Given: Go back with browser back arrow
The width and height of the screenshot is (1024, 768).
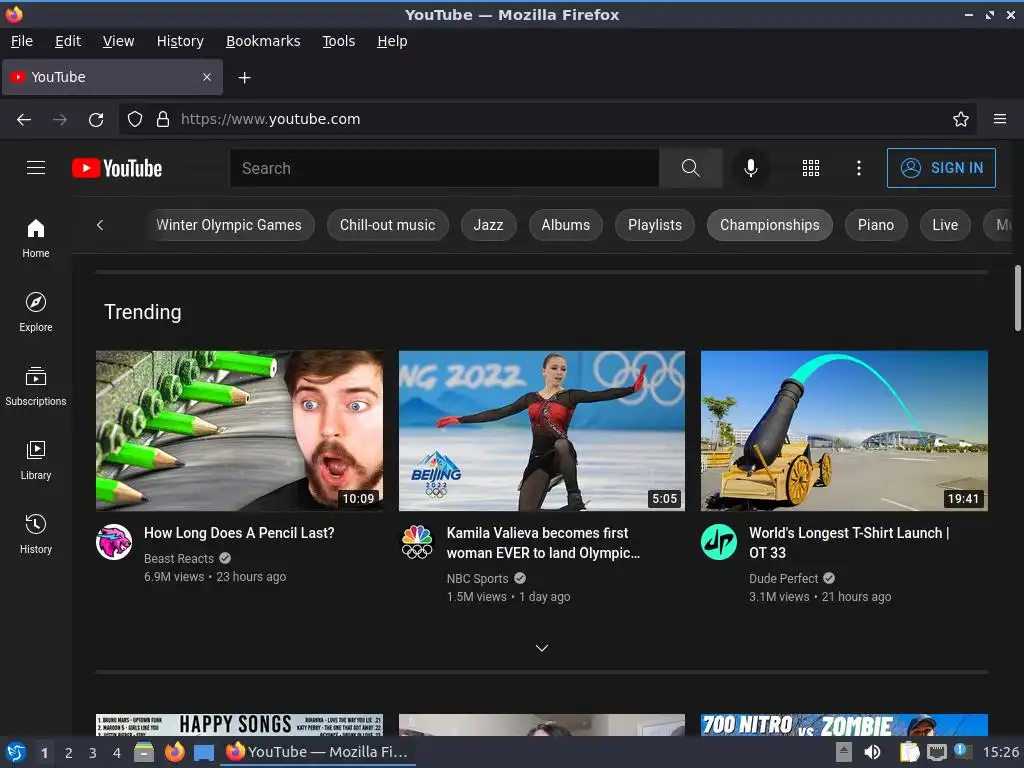Looking at the screenshot, I should 24,120.
